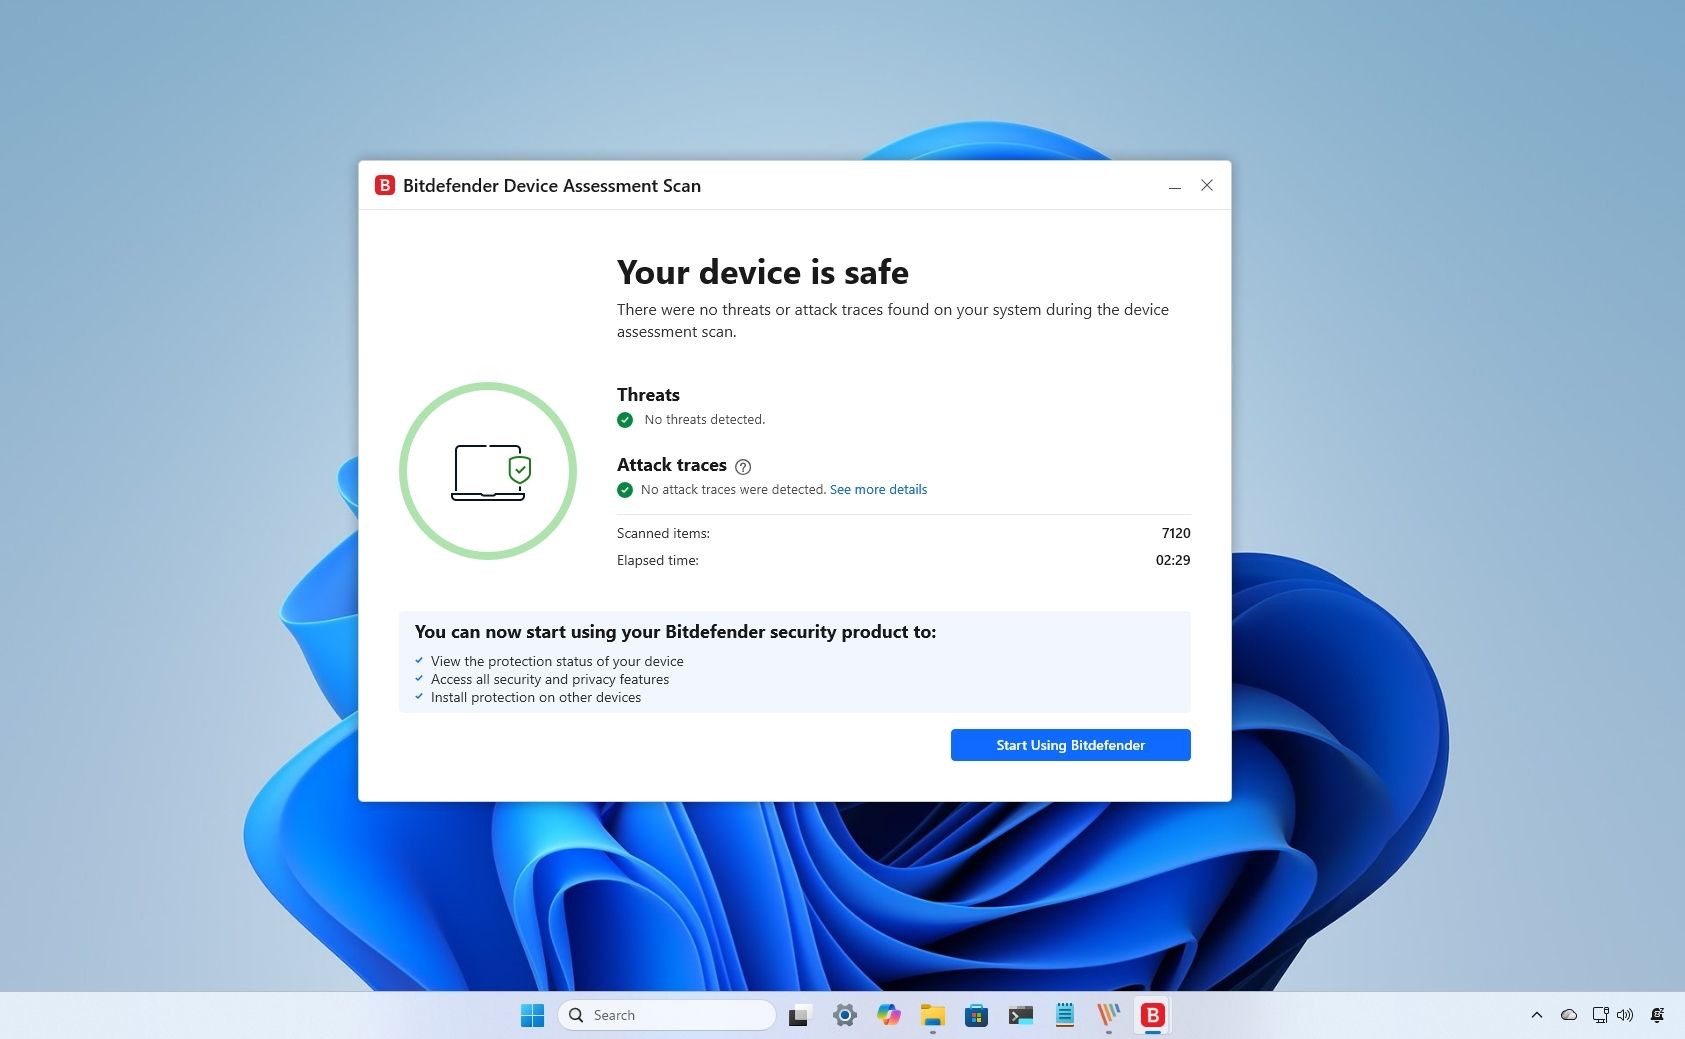The height and width of the screenshot is (1039, 1685).
Task: Click the Start Using Bitdefender button
Action: tap(1070, 745)
